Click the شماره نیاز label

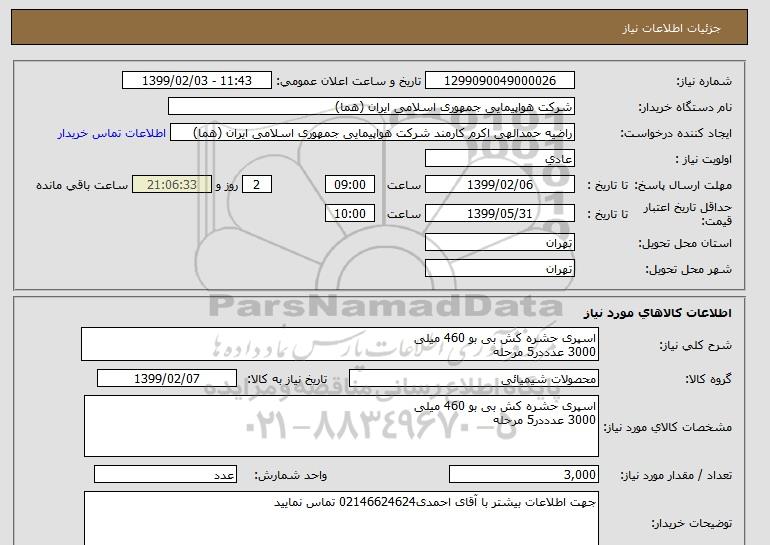[704, 81]
